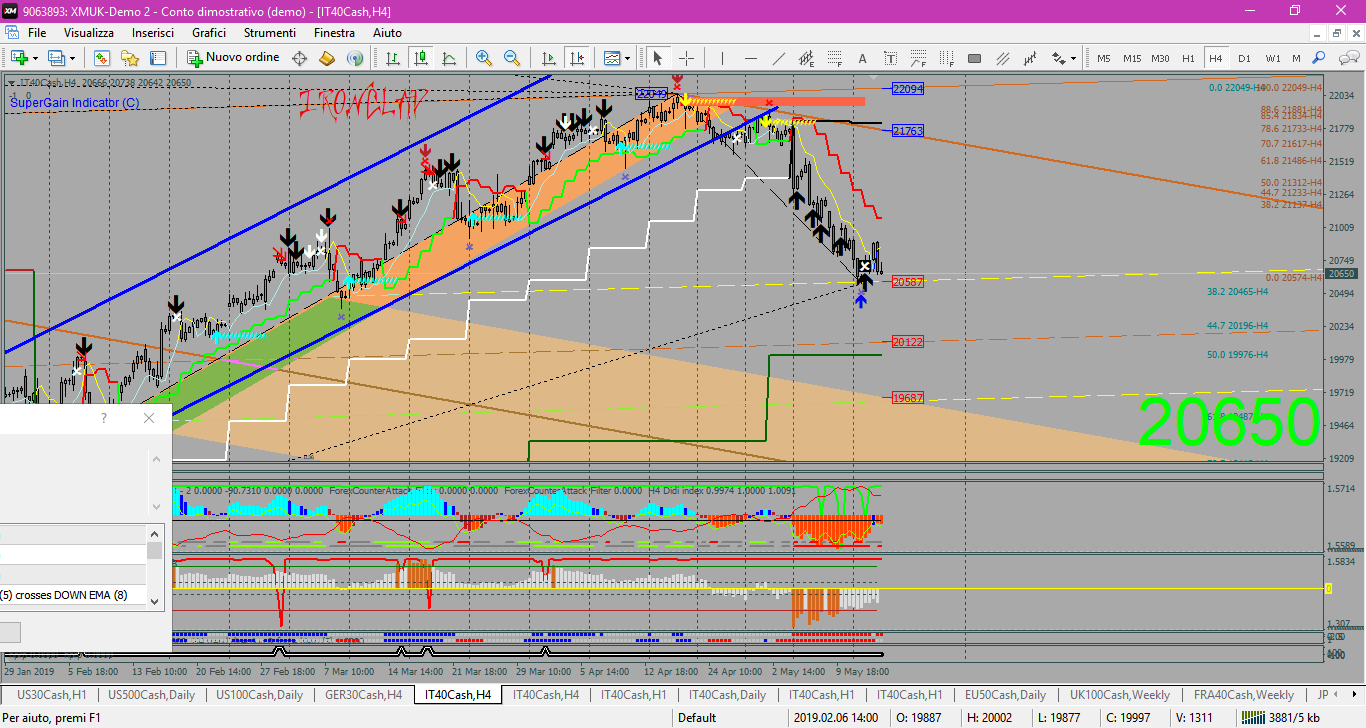Screen dimensions: 1366x728
Task: Switch timeframe to M5
Action: tap(1103, 58)
